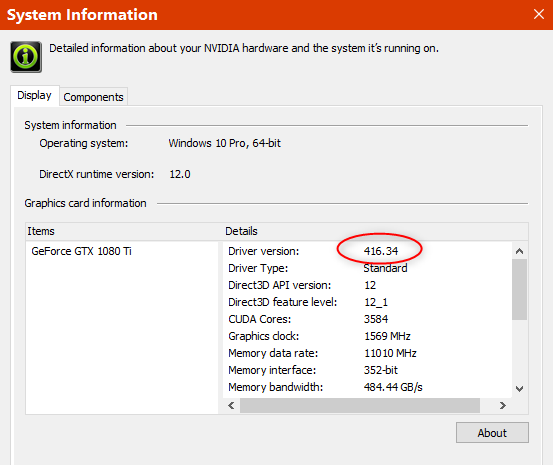553x465 pixels.
Task: Select the CUDA Cores 3584 row
Action: tap(367, 319)
